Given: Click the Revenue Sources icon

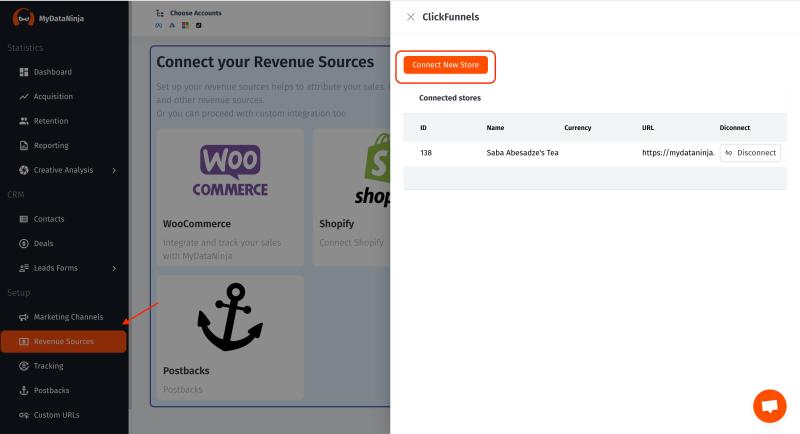Looking at the screenshot, I should [23, 341].
